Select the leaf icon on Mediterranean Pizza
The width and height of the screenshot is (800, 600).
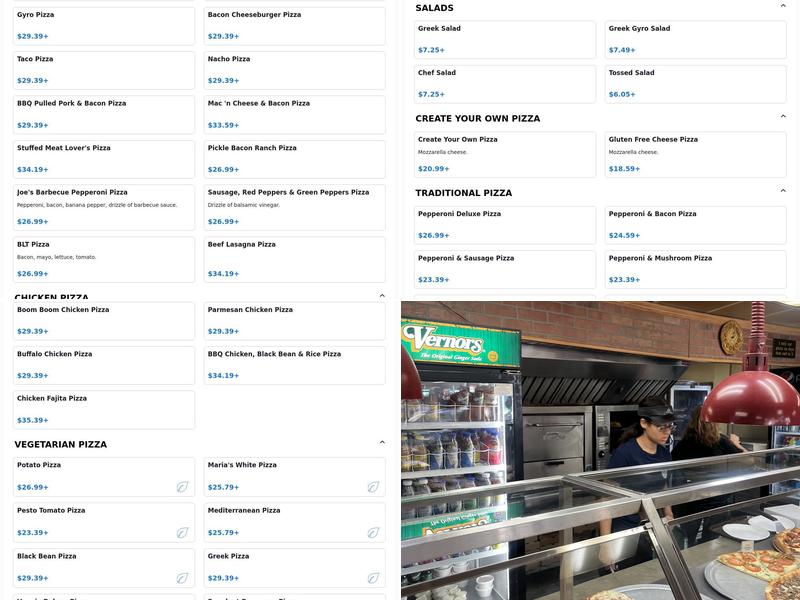(x=373, y=533)
